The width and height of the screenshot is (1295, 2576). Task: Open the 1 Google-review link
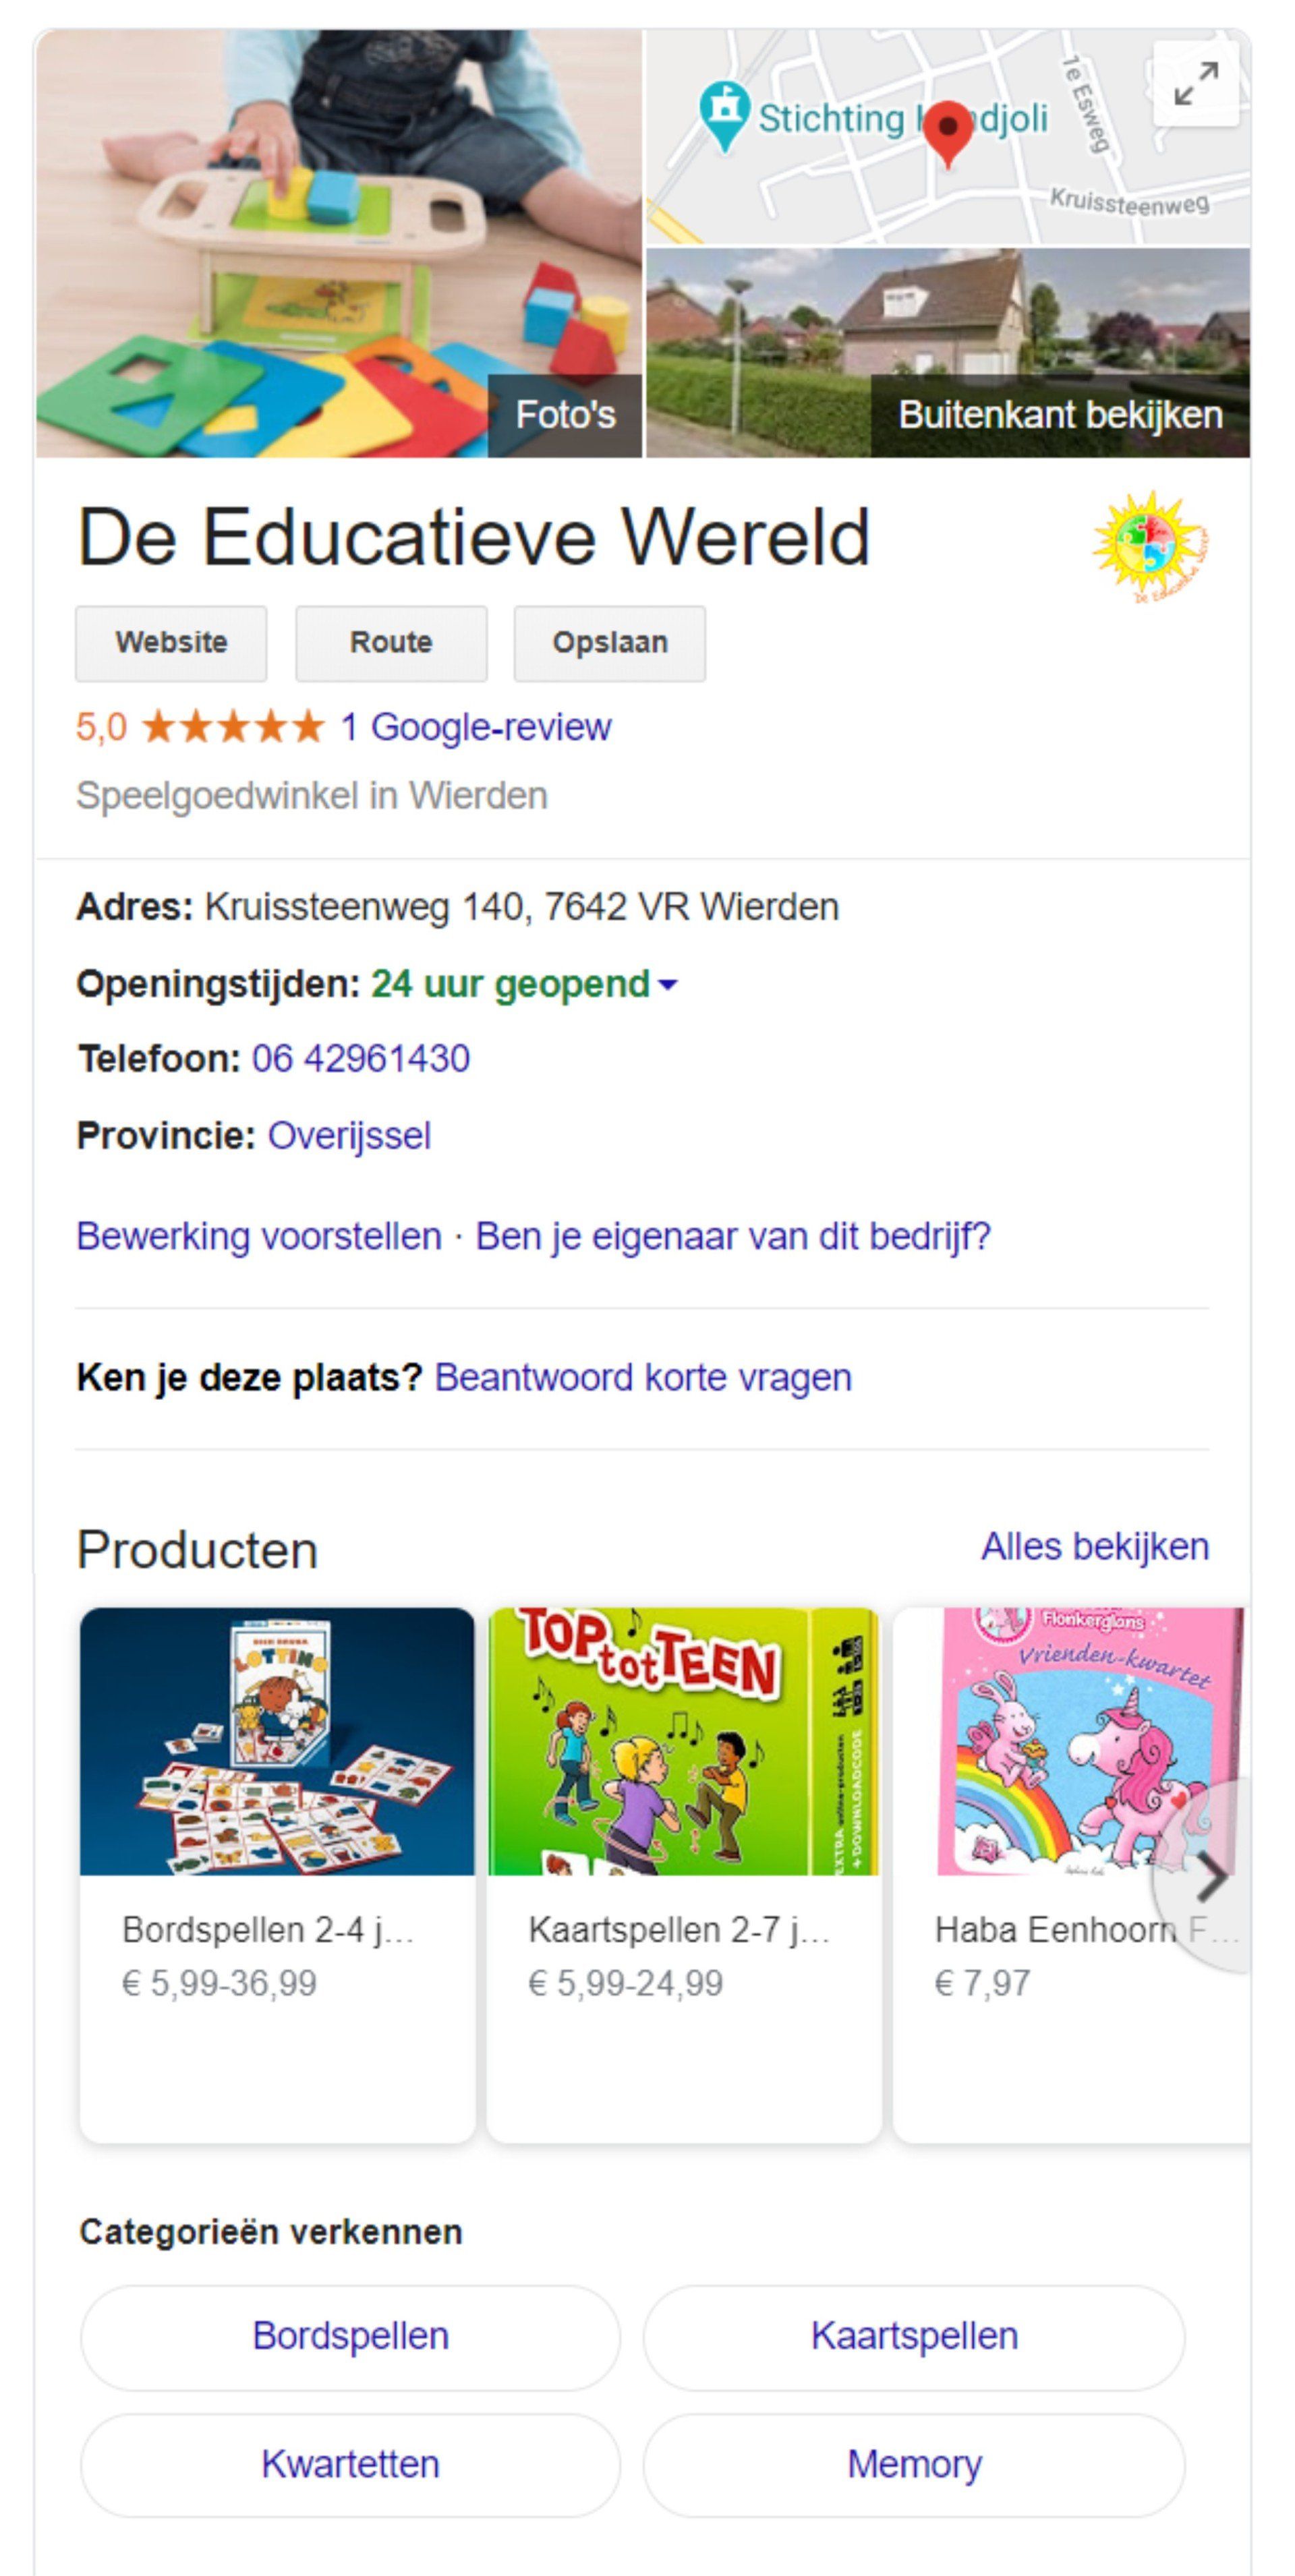(x=476, y=727)
